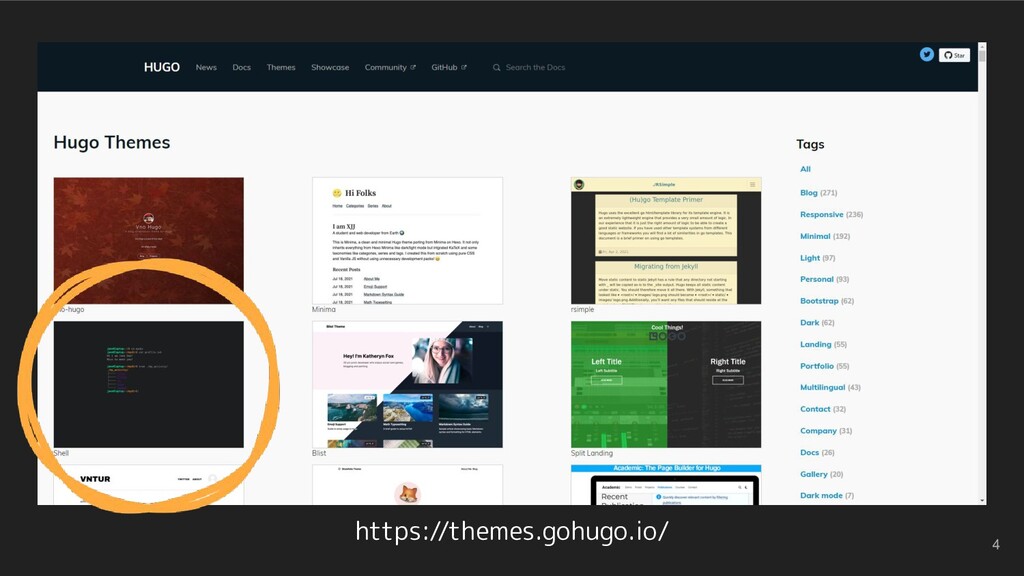This screenshot has width=1024, height=576.
Task: Open the Vno Hugo theme thumbnail
Action: pyautogui.click(x=148, y=240)
